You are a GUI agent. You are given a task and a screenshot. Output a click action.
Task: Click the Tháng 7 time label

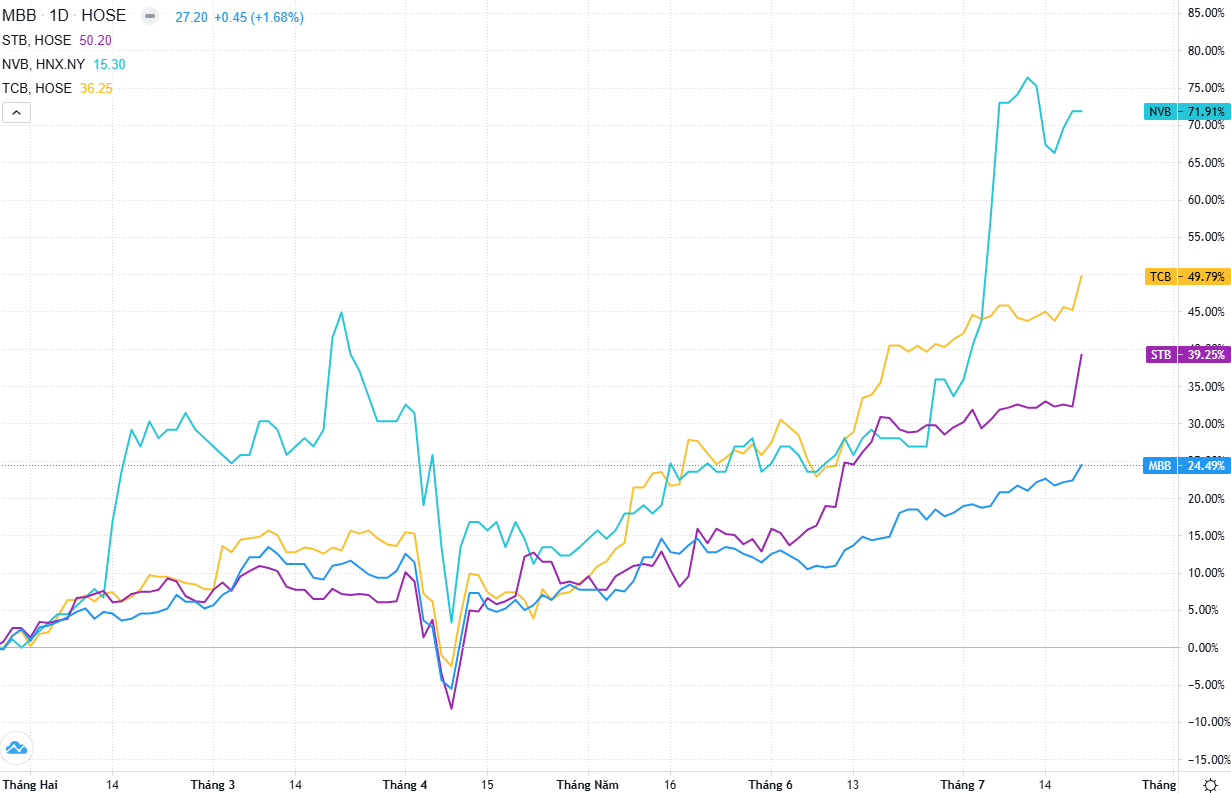(x=962, y=785)
